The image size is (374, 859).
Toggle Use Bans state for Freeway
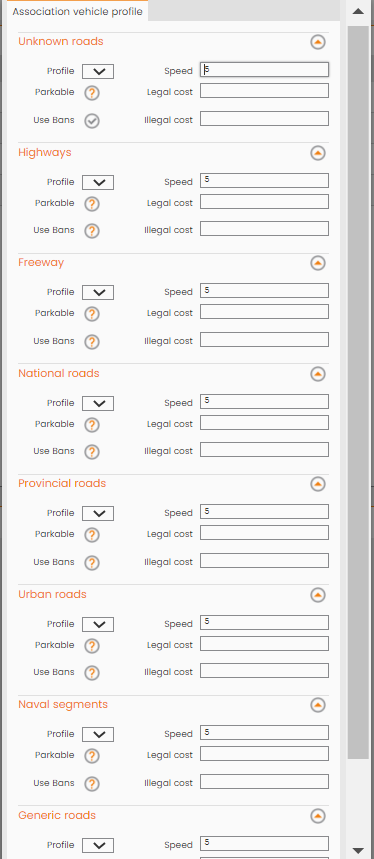click(92, 342)
